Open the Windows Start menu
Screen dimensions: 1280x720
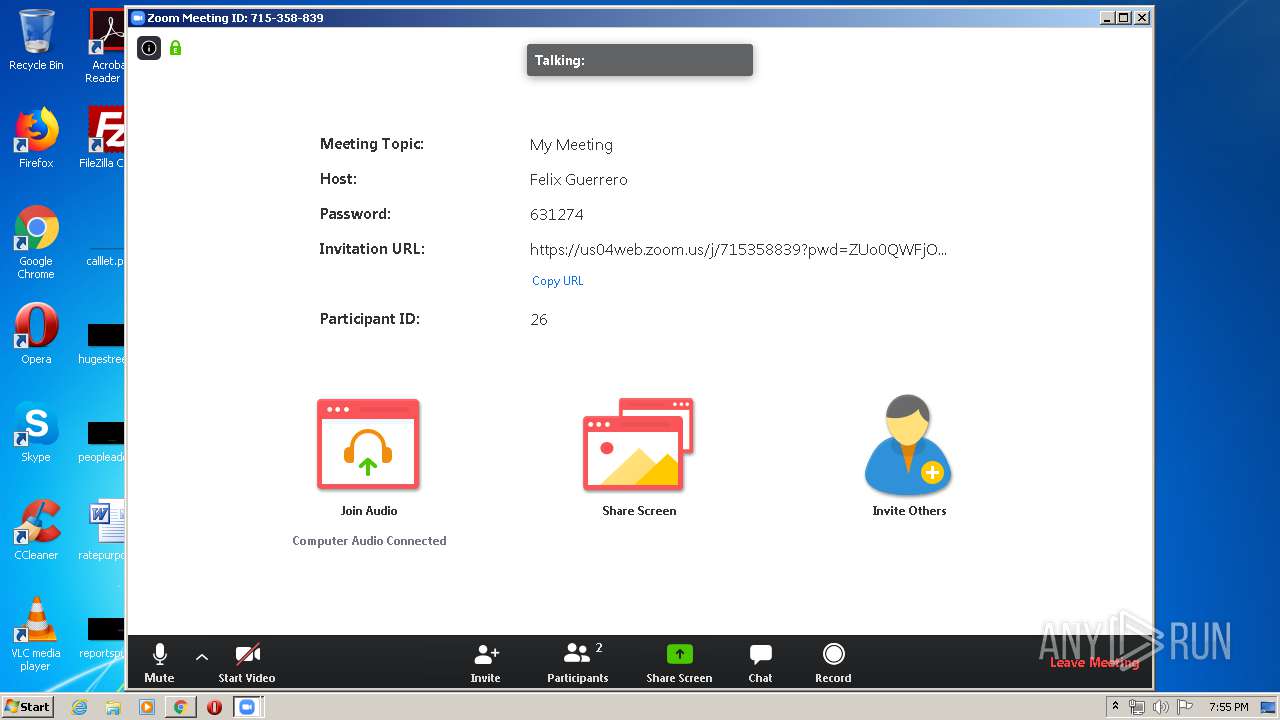[28, 707]
